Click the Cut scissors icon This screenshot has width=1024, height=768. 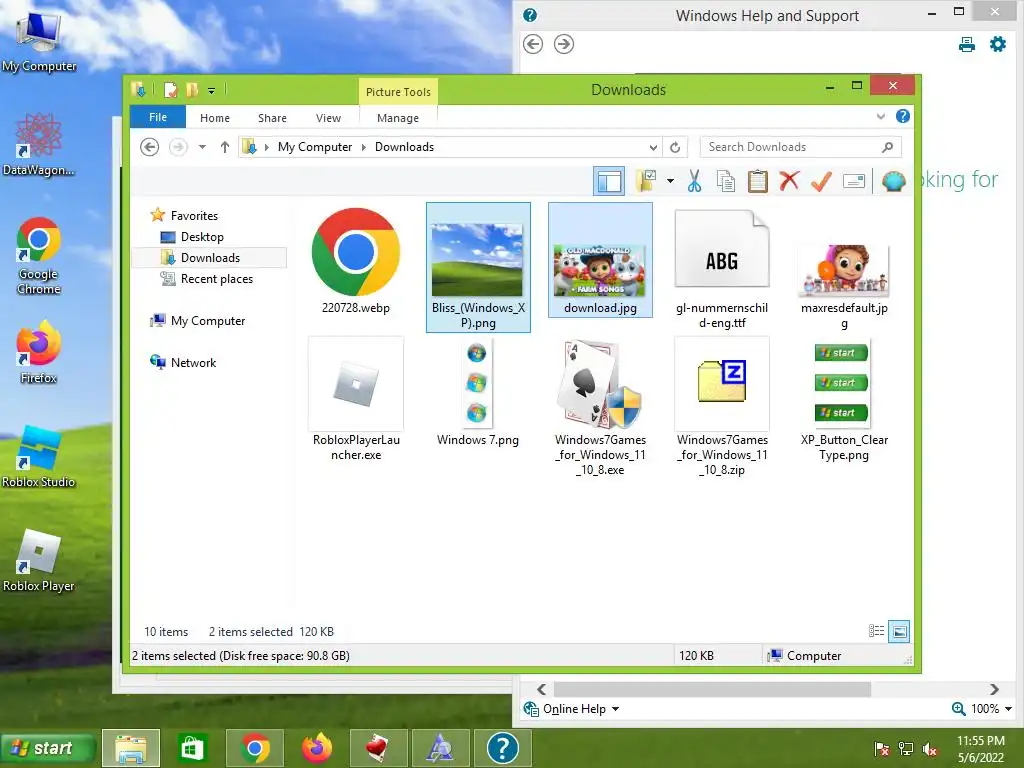point(694,181)
